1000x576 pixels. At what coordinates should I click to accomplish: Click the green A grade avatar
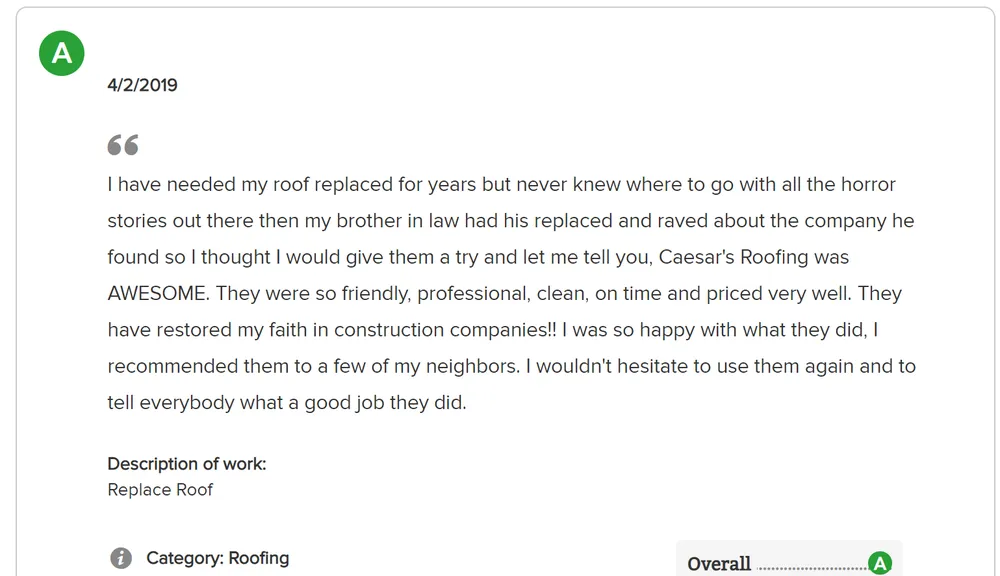[61, 53]
